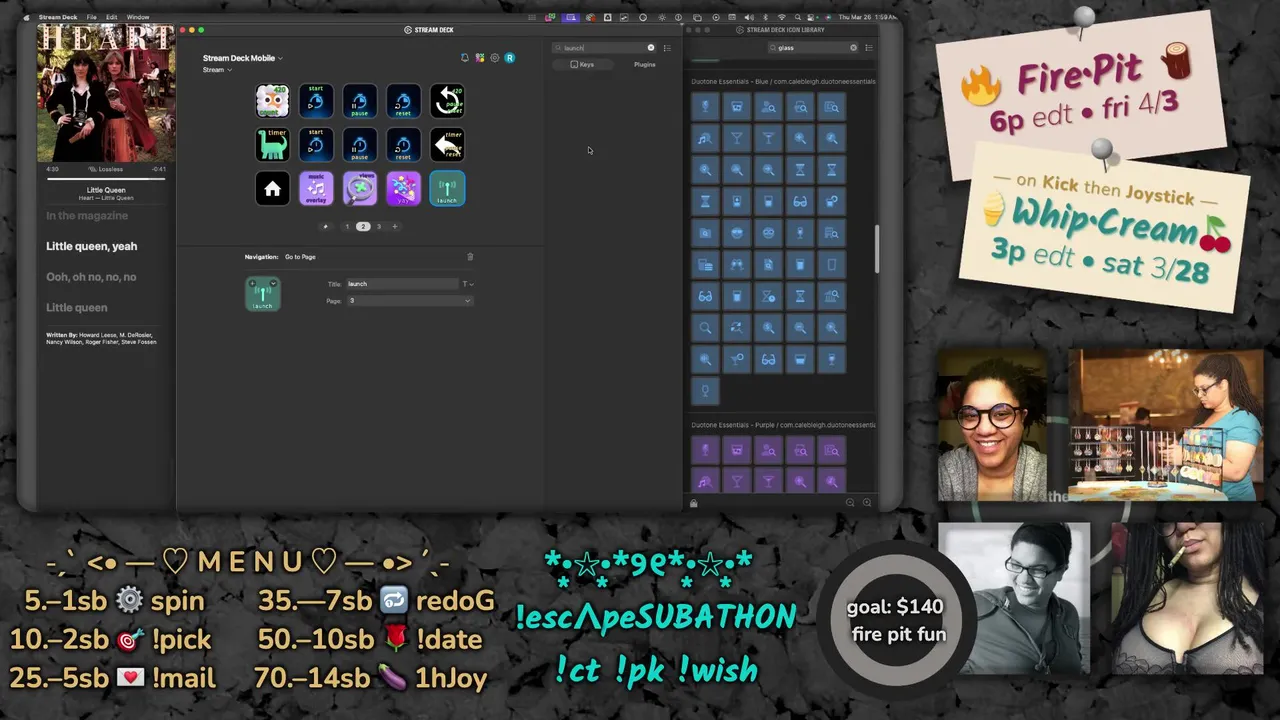This screenshot has width=1280, height=720.
Task: Select the white home key
Action: (x=272, y=189)
